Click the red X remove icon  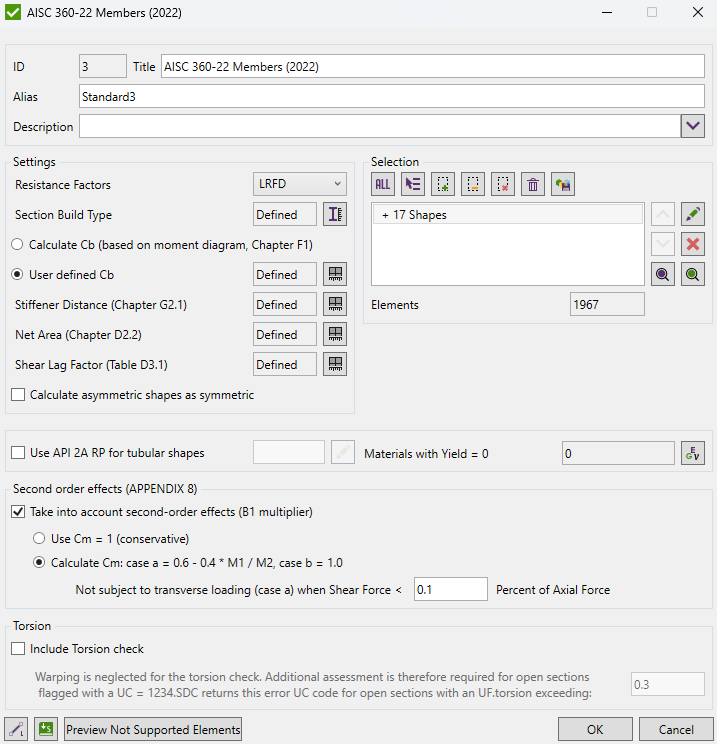tap(692, 244)
